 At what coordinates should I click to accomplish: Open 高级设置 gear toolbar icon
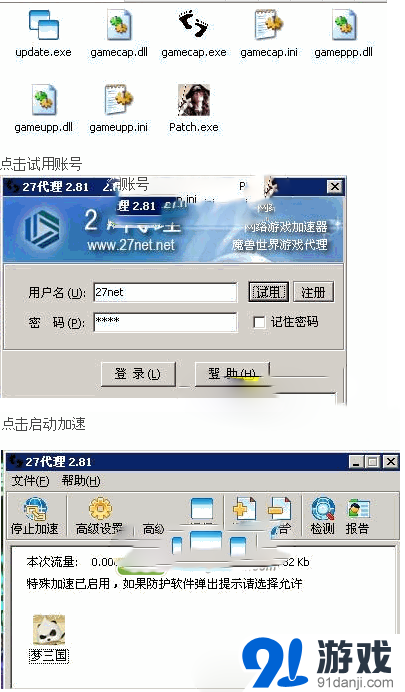101,509
